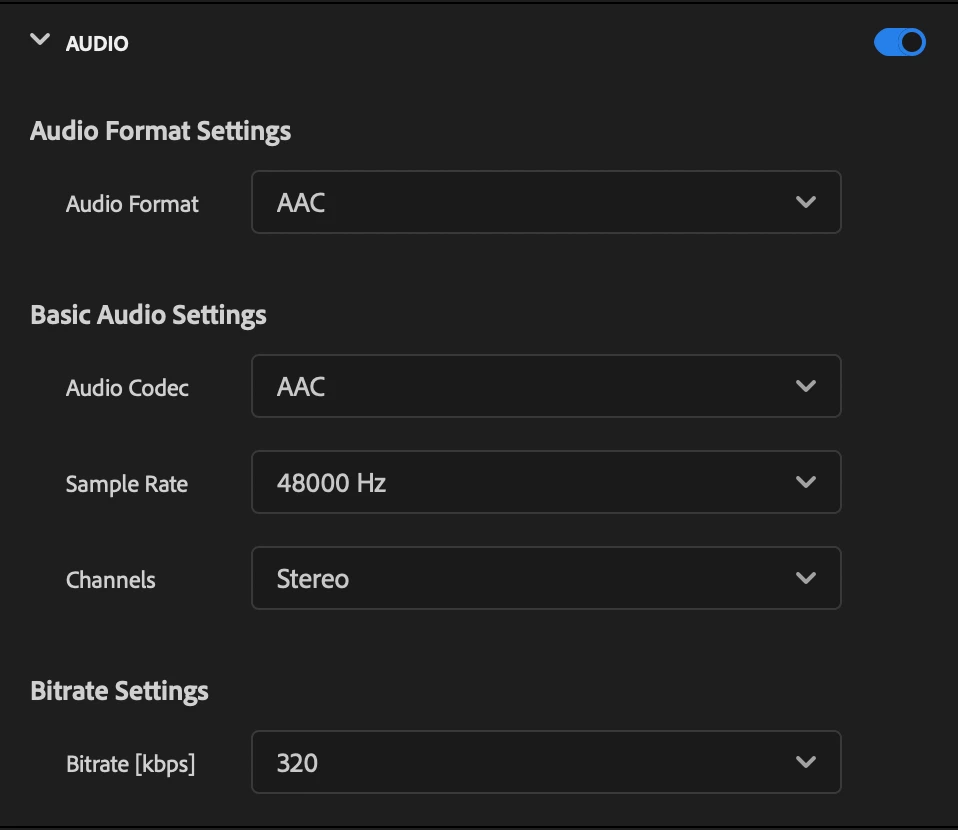Click the arrow icon on Audio Codec dropdown
This screenshot has height=830, width=958.
[x=806, y=386]
